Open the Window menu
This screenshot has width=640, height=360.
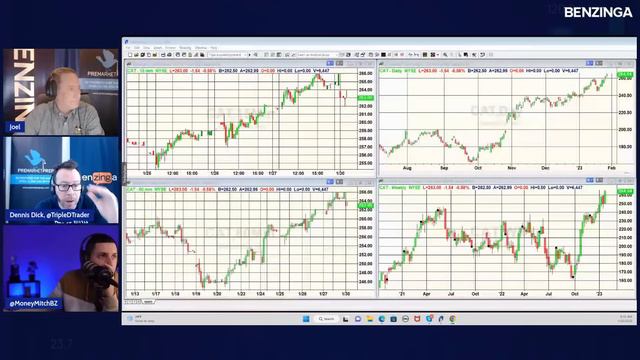201,48
